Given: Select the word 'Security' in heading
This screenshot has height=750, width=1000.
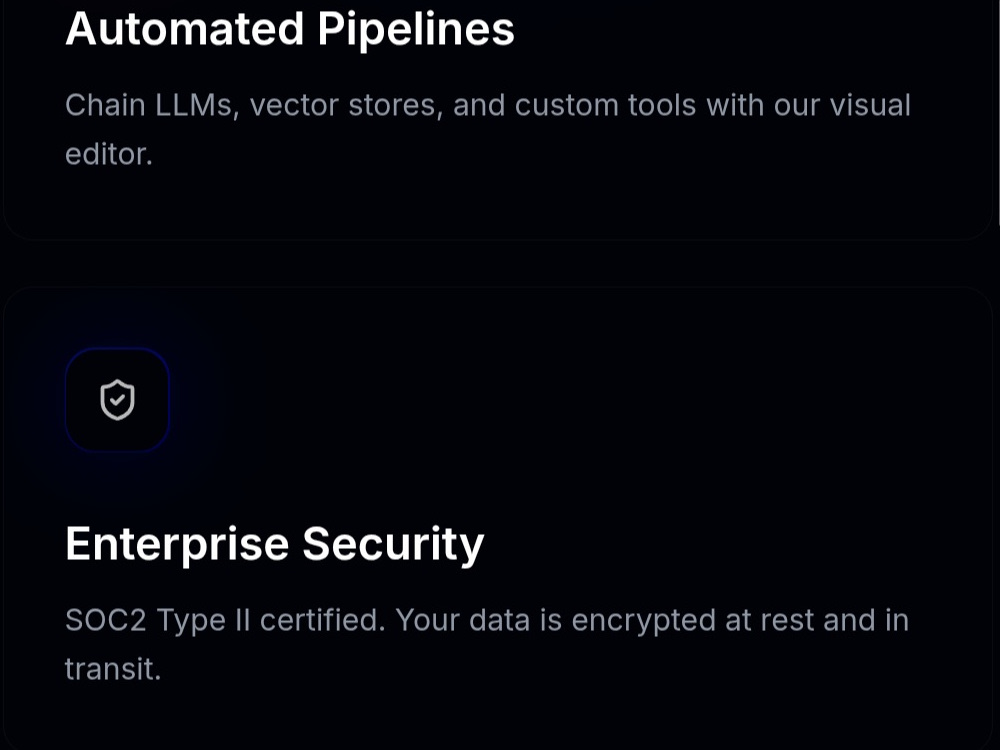Looking at the screenshot, I should click(x=393, y=545).
